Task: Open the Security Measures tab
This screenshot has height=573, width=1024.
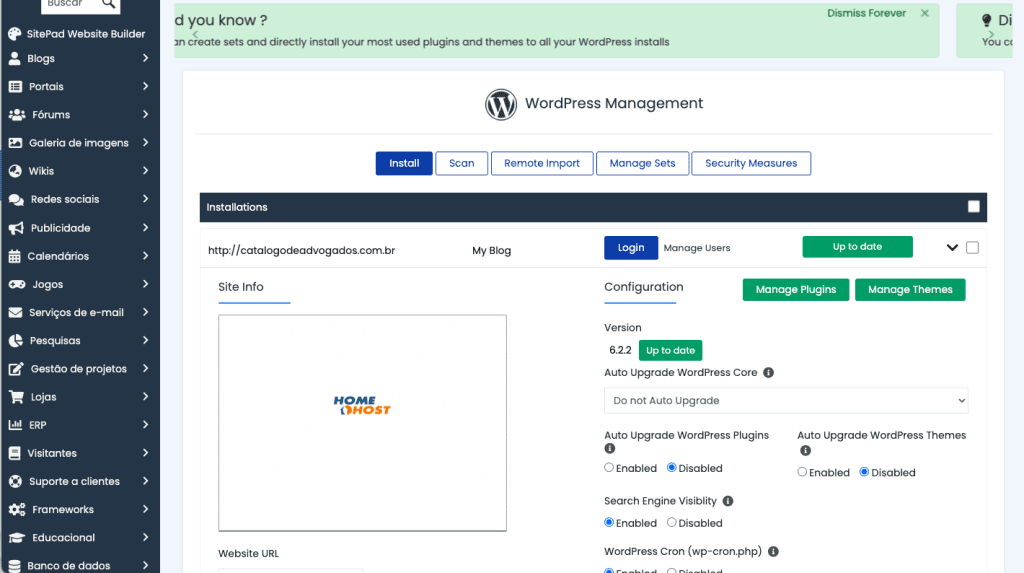Action: point(751,163)
